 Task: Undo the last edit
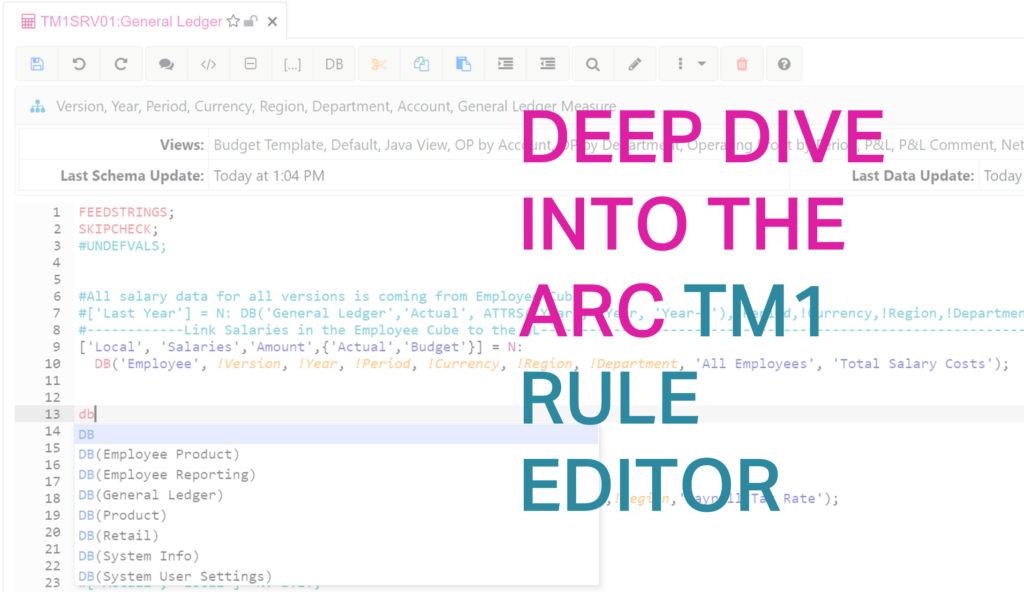coord(79,64)
